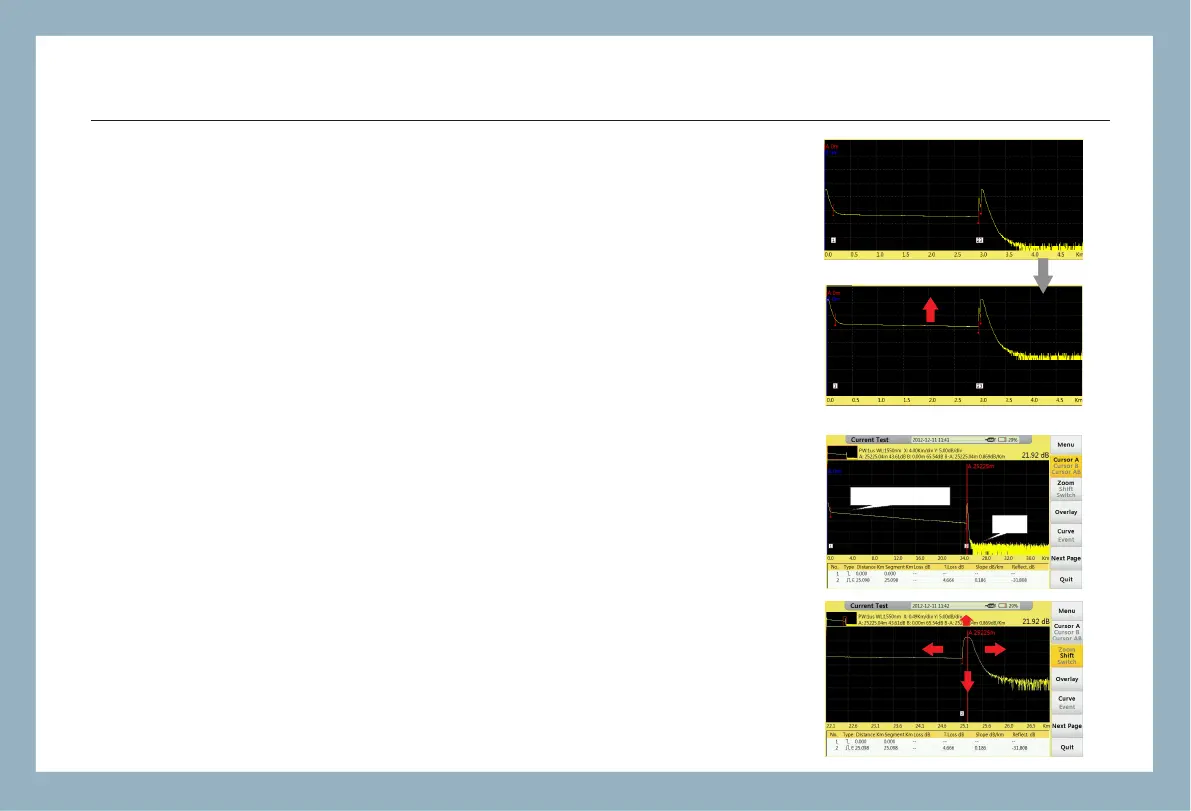This screenshot has width=1191, height=811.
Task: Click Quit in the 11:42 test screen
Action: pyautogui.click(x=1066, y=747)
